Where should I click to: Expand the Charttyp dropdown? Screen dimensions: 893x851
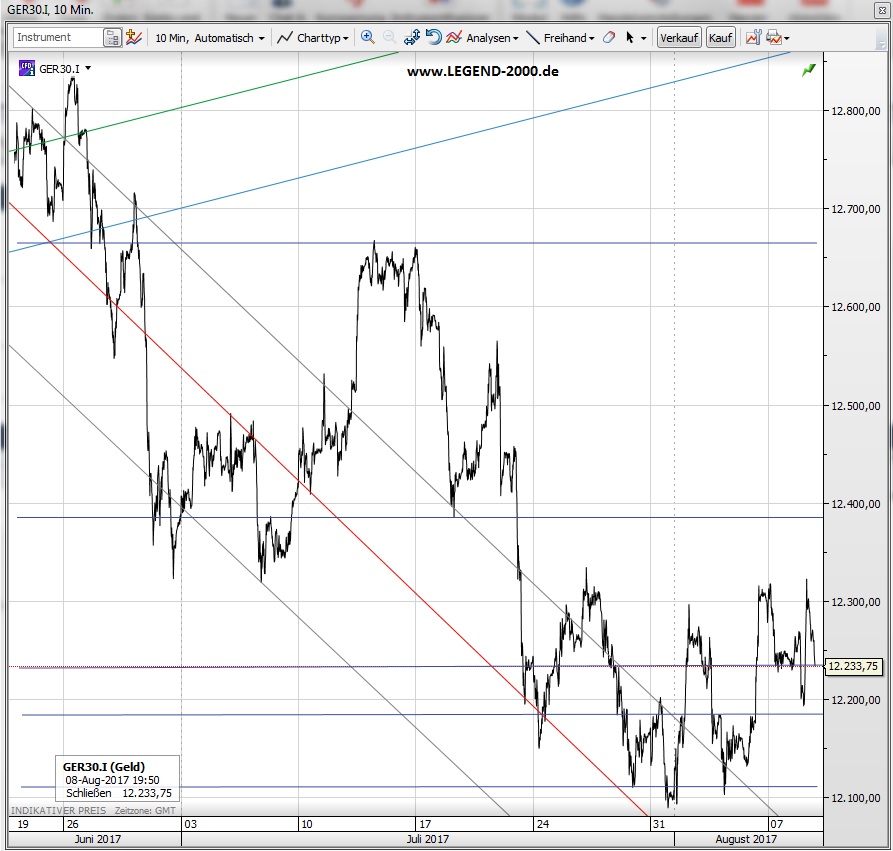[346, 39]
